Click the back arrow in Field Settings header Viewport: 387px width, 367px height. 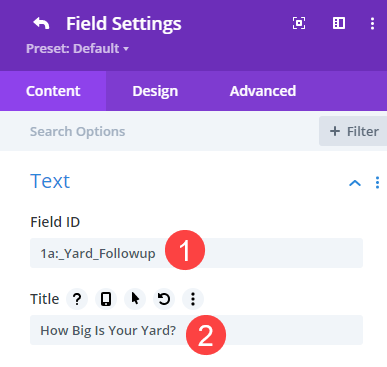point(41,24)
